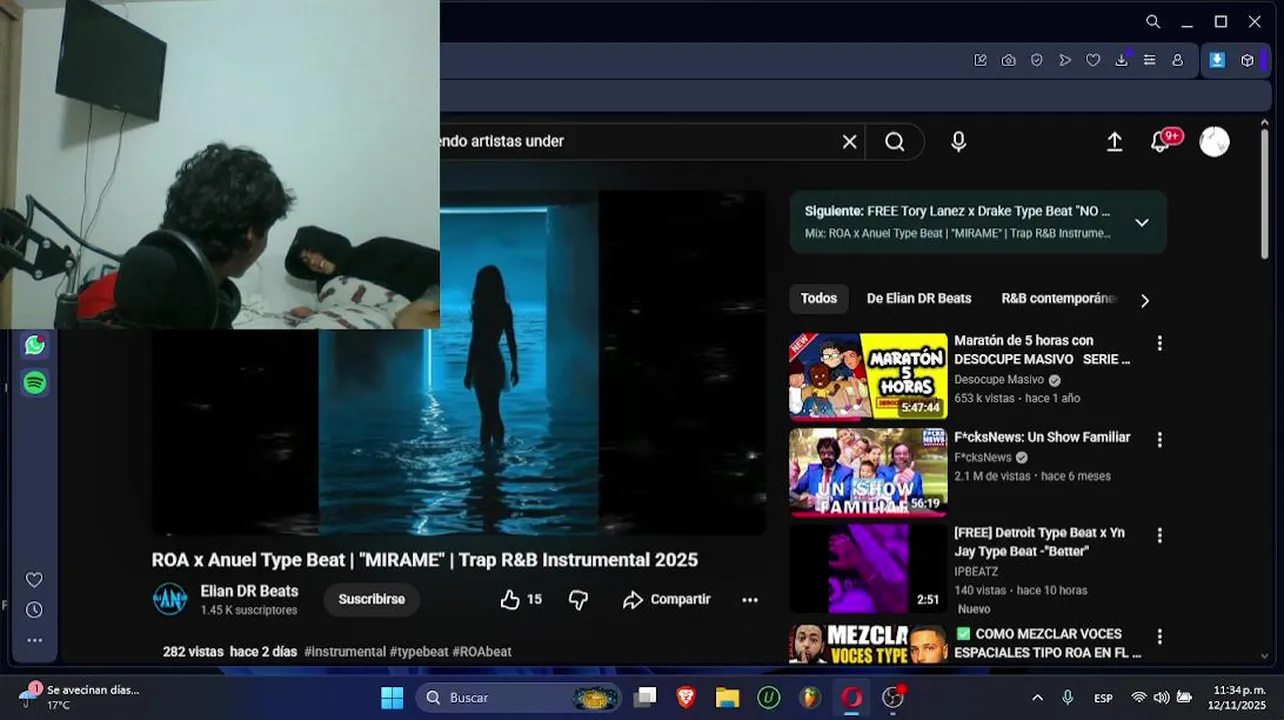The width and height of the screenshot is (1284, 720).
Task: Select the Todos filter chip
Action: tap(818, 298)
